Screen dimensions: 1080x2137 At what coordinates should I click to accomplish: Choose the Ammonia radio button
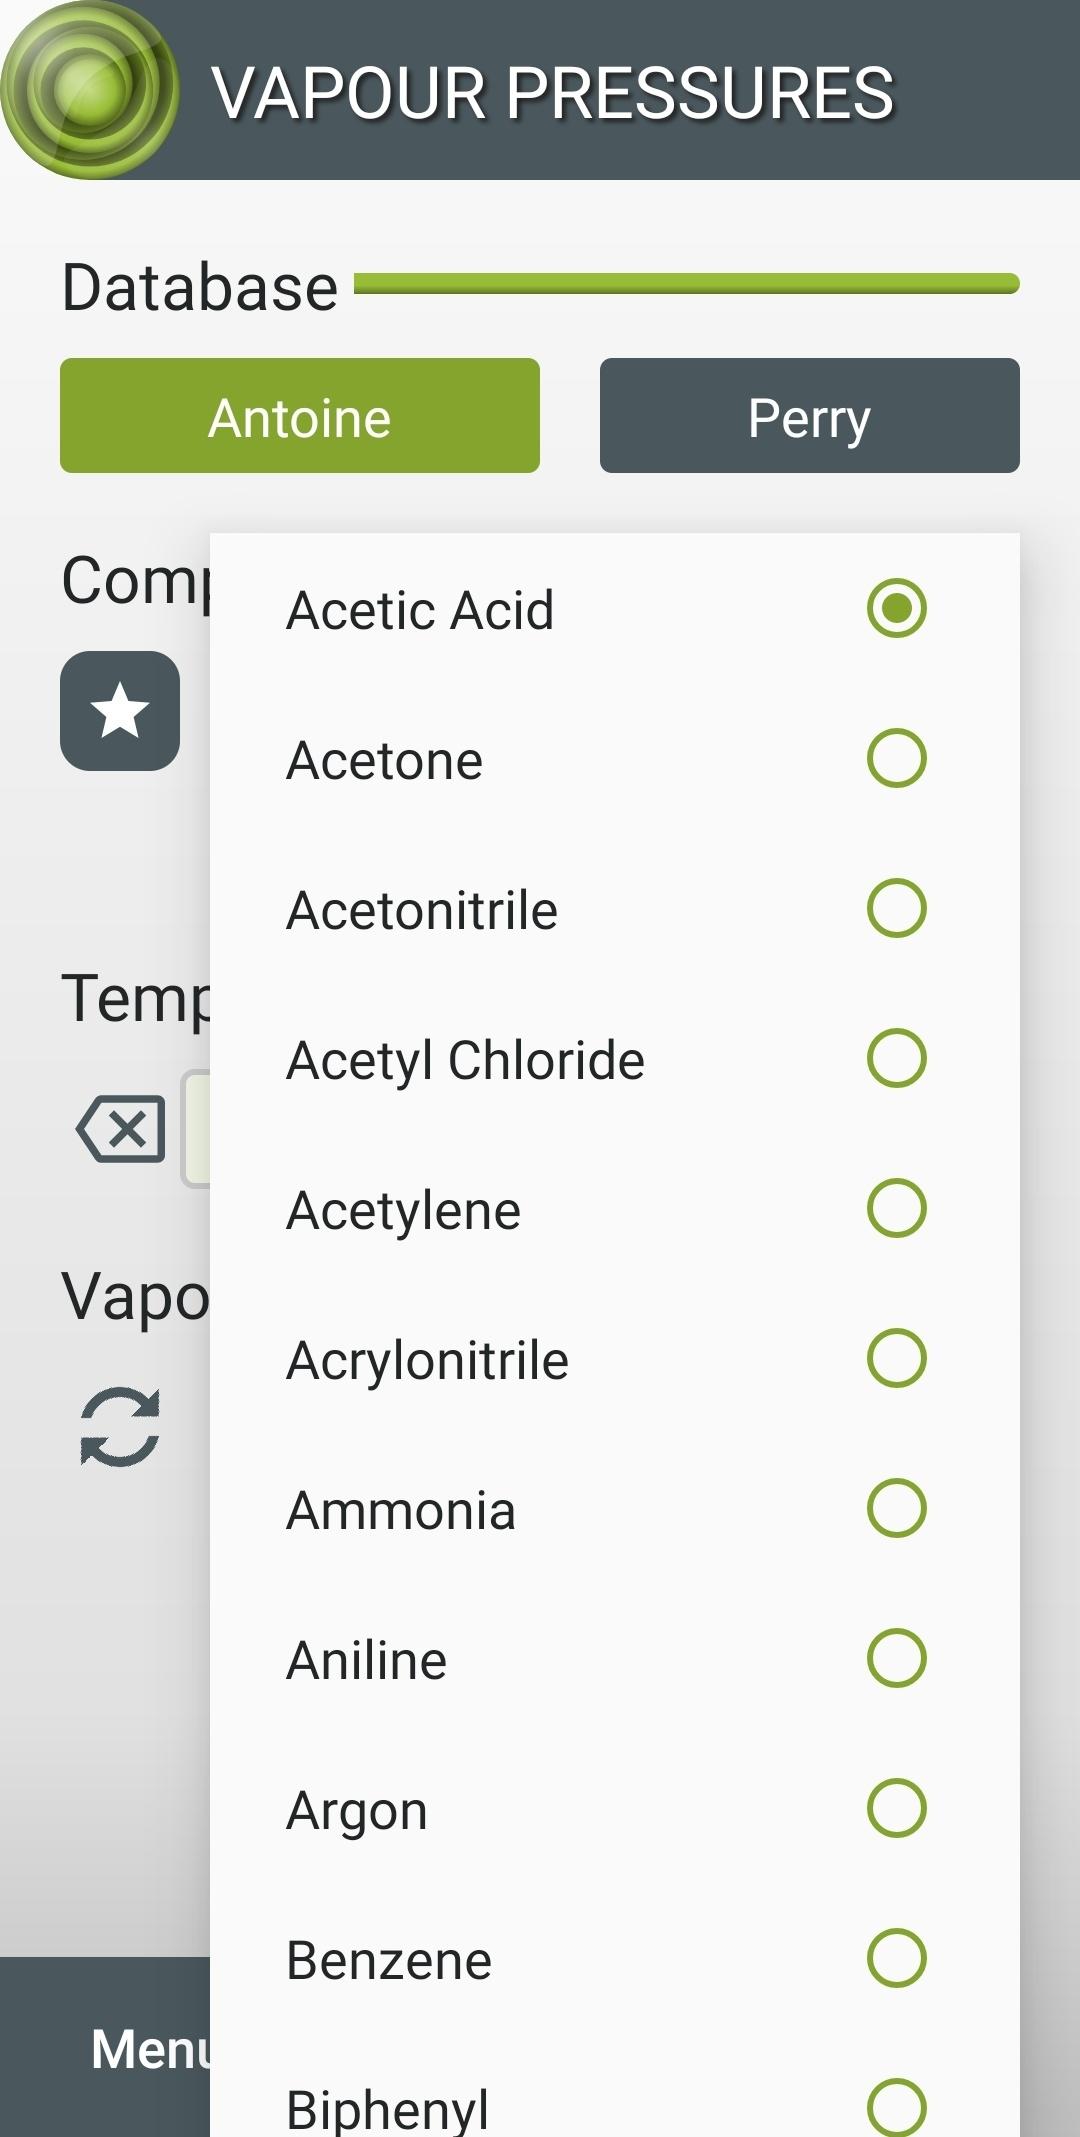[897, 1508]
